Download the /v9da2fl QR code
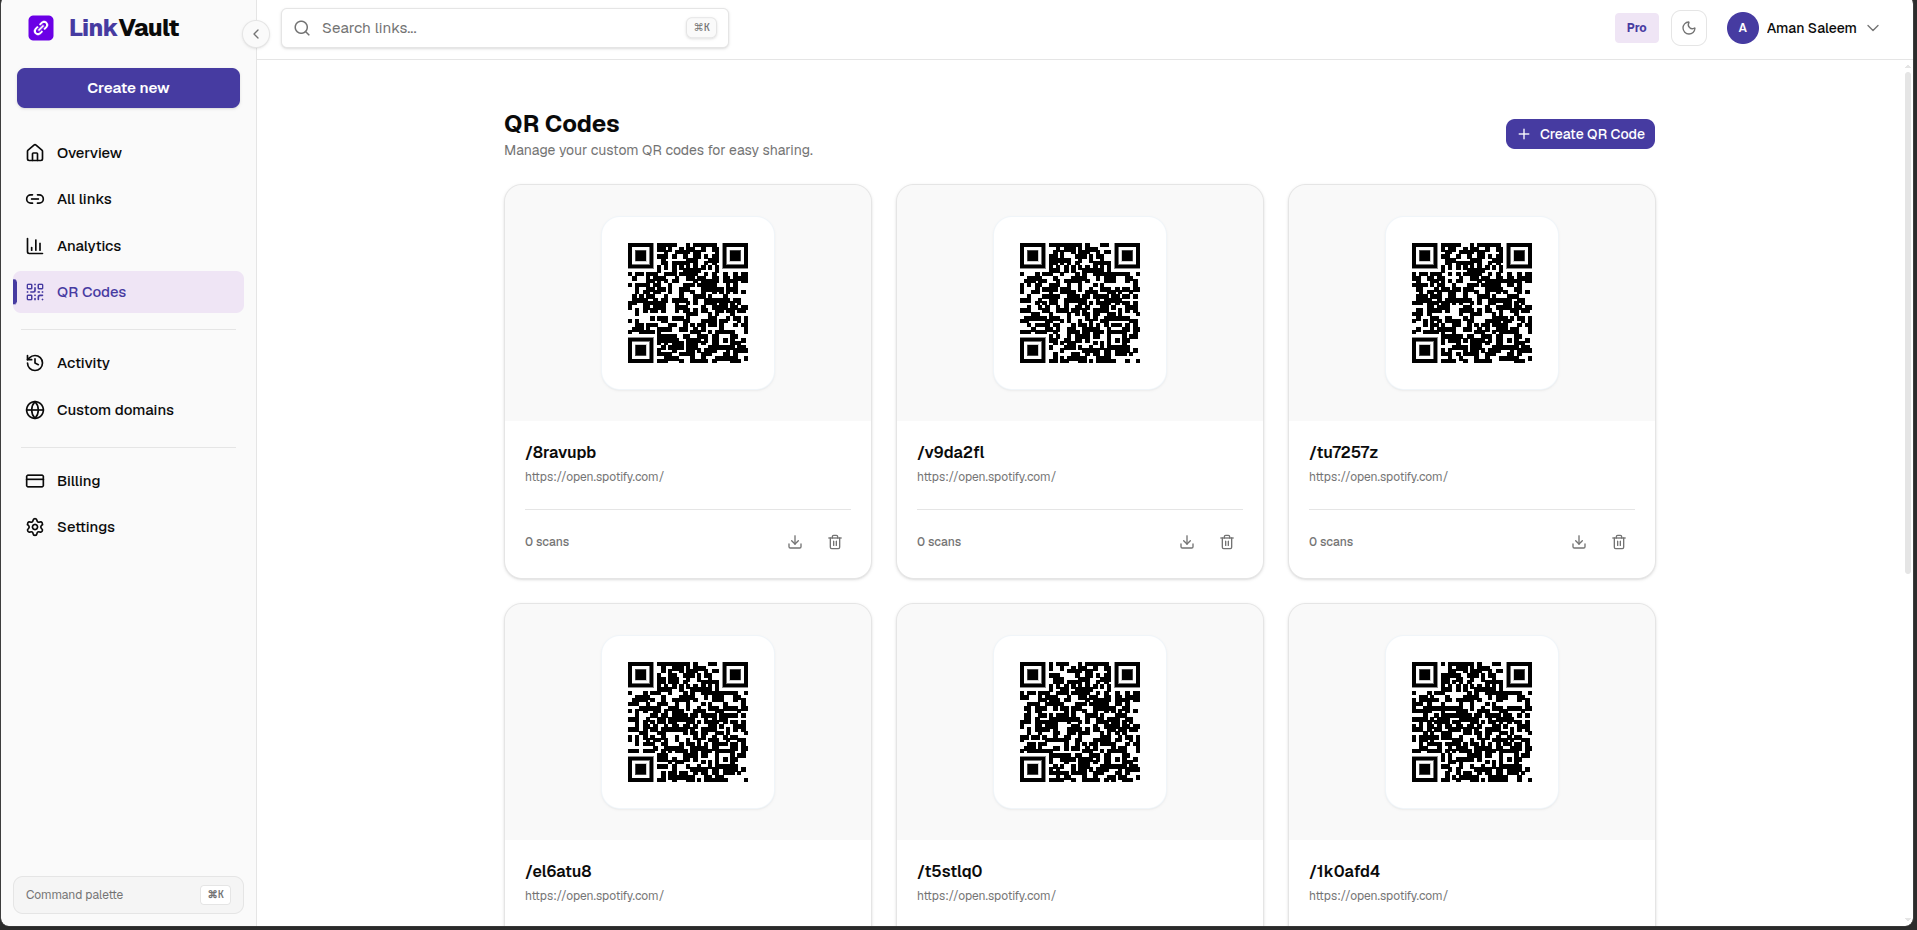Screen dimensions: 1917x930 click(x=1187, y=542)
